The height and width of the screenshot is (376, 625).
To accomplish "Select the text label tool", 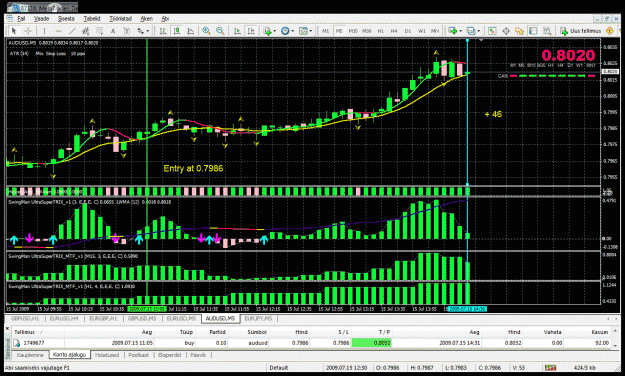I will click(x=127, y=31).
